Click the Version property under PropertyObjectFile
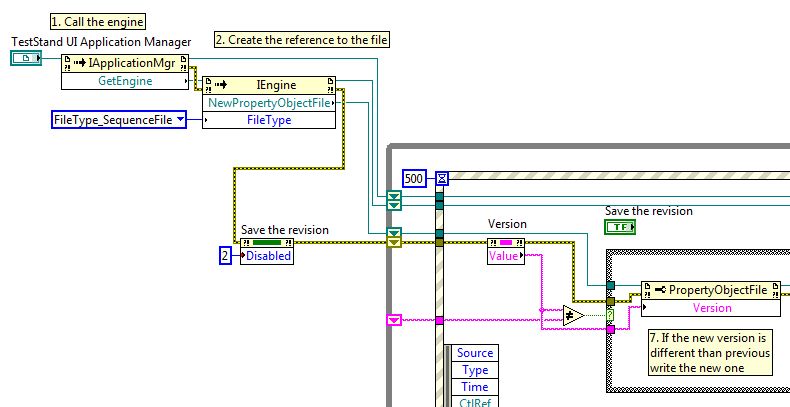The height and width of the screenshot is (407, 790). click(710, 308)
